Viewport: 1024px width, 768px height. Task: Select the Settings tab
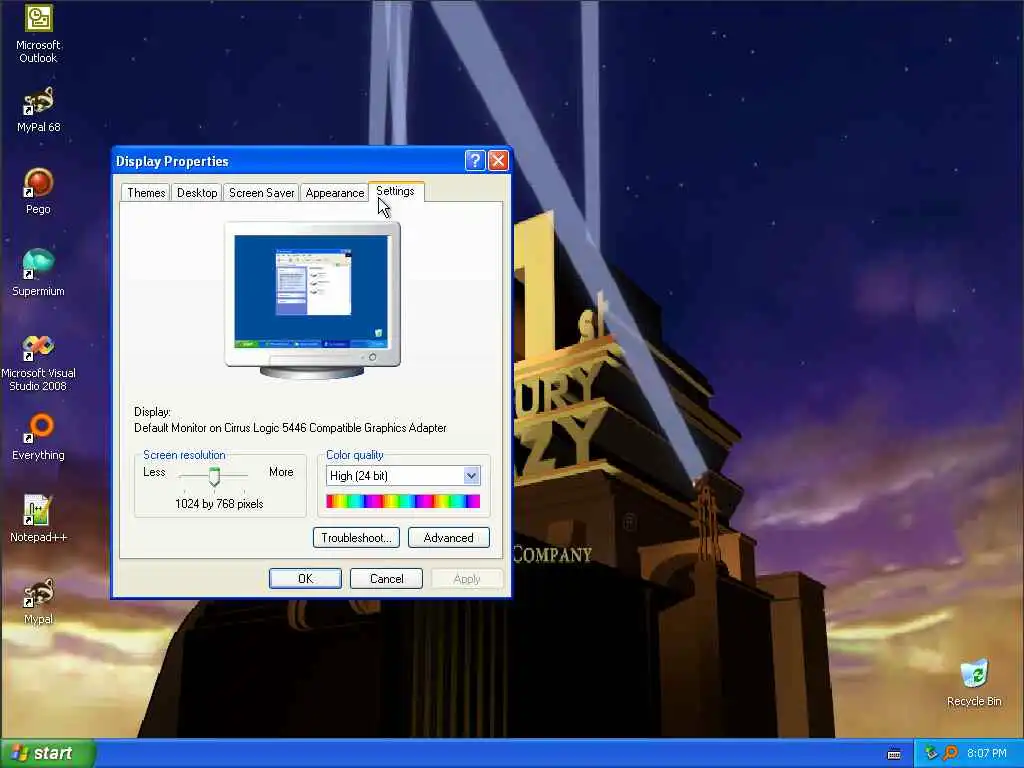tap(396, 191)
